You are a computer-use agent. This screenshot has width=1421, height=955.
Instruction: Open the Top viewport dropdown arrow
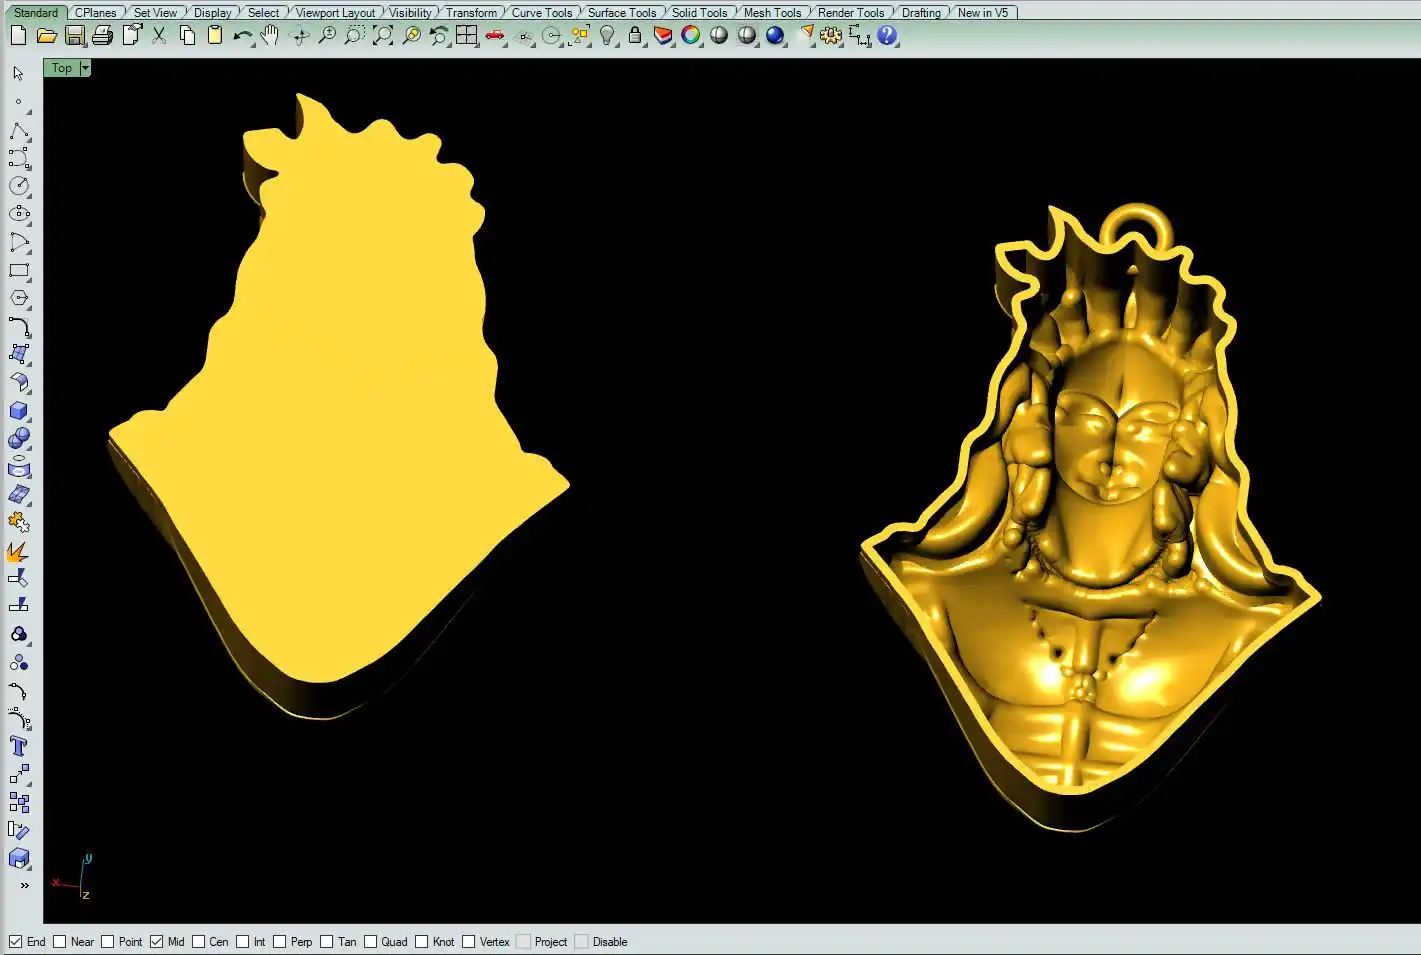click(85, 68)
